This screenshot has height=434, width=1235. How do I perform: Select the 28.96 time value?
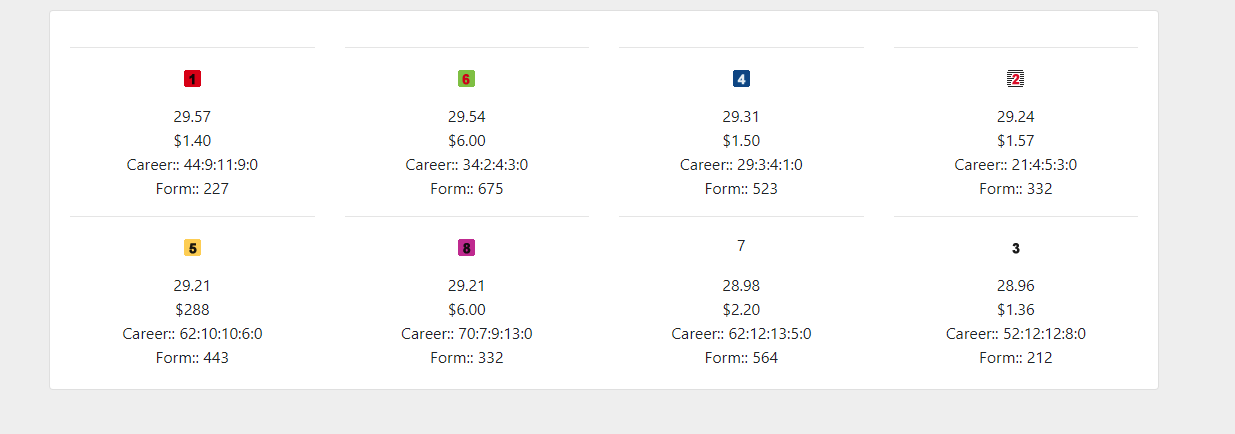1015,285
